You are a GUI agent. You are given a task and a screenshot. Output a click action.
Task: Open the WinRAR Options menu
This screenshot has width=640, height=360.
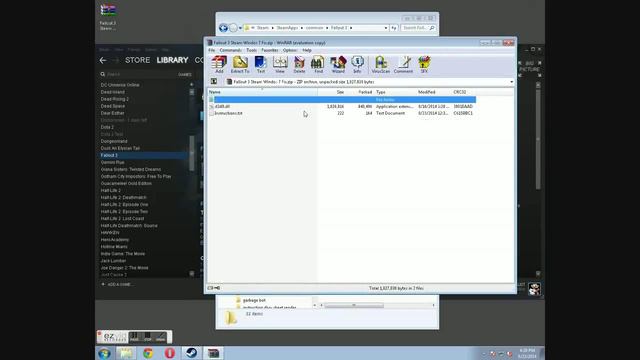click(x=290, y=50)
